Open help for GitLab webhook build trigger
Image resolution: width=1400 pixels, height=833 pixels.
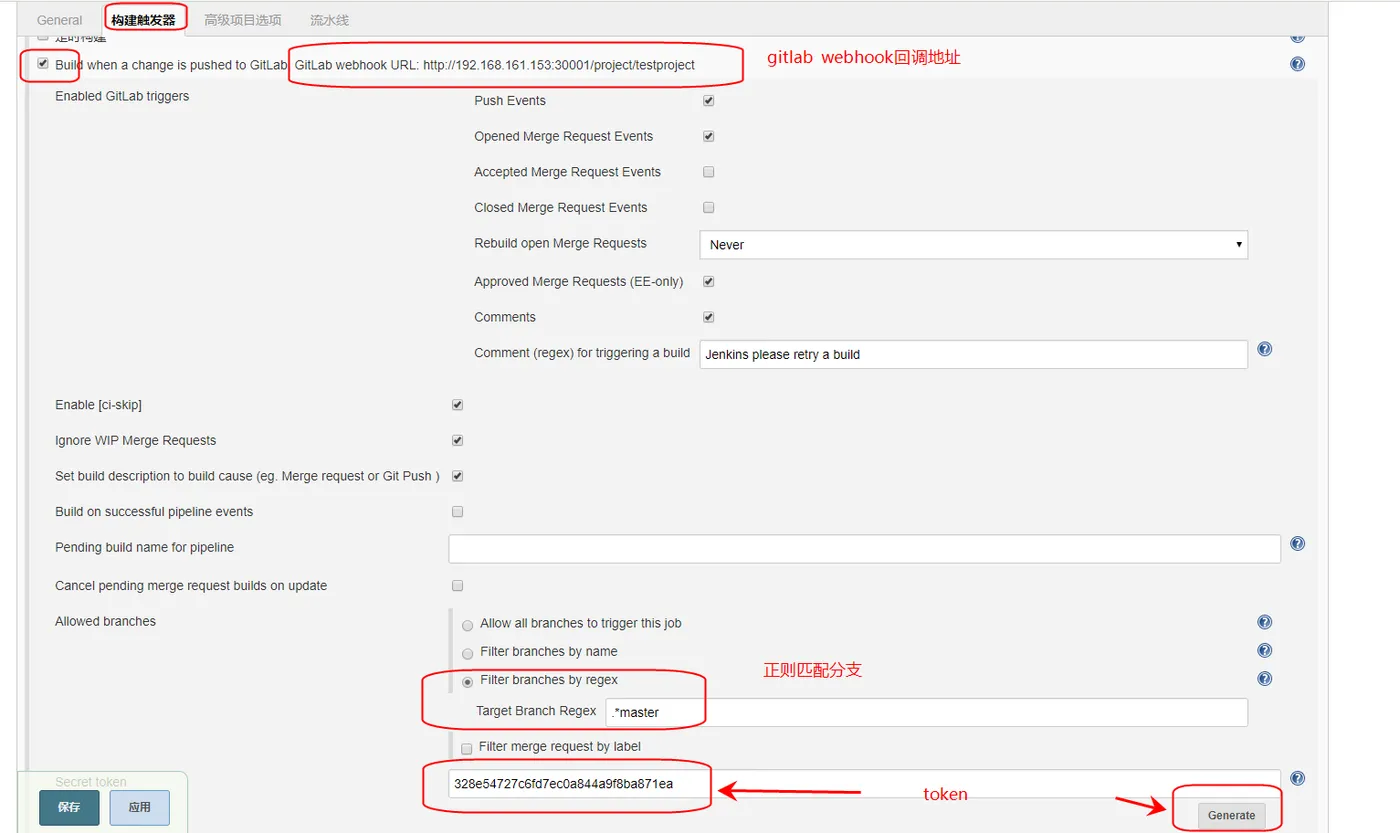[x=1297, y=64]
